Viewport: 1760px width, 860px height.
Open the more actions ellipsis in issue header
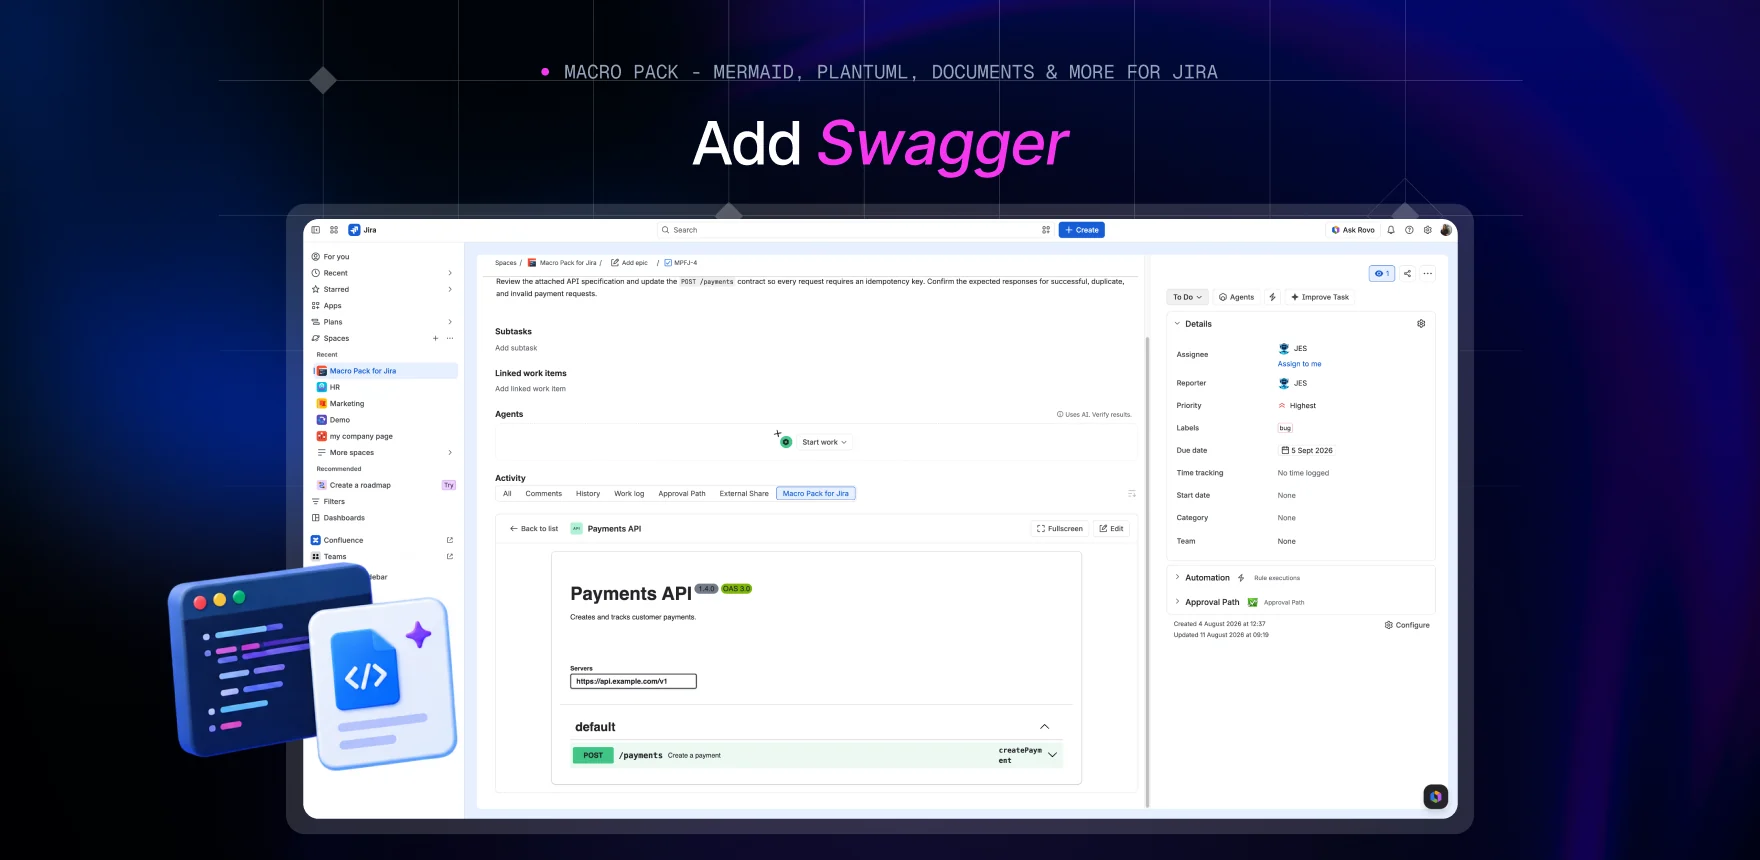pyautogui.click(x=1428, y=273)
